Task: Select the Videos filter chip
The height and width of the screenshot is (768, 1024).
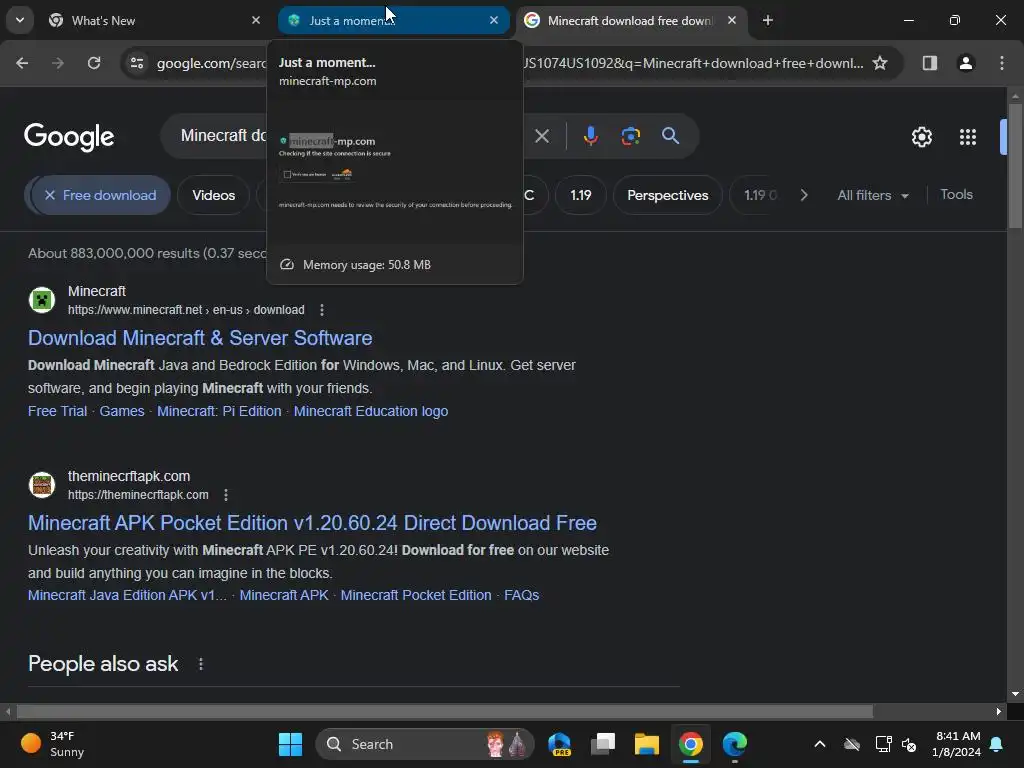Action: point(214,195)
